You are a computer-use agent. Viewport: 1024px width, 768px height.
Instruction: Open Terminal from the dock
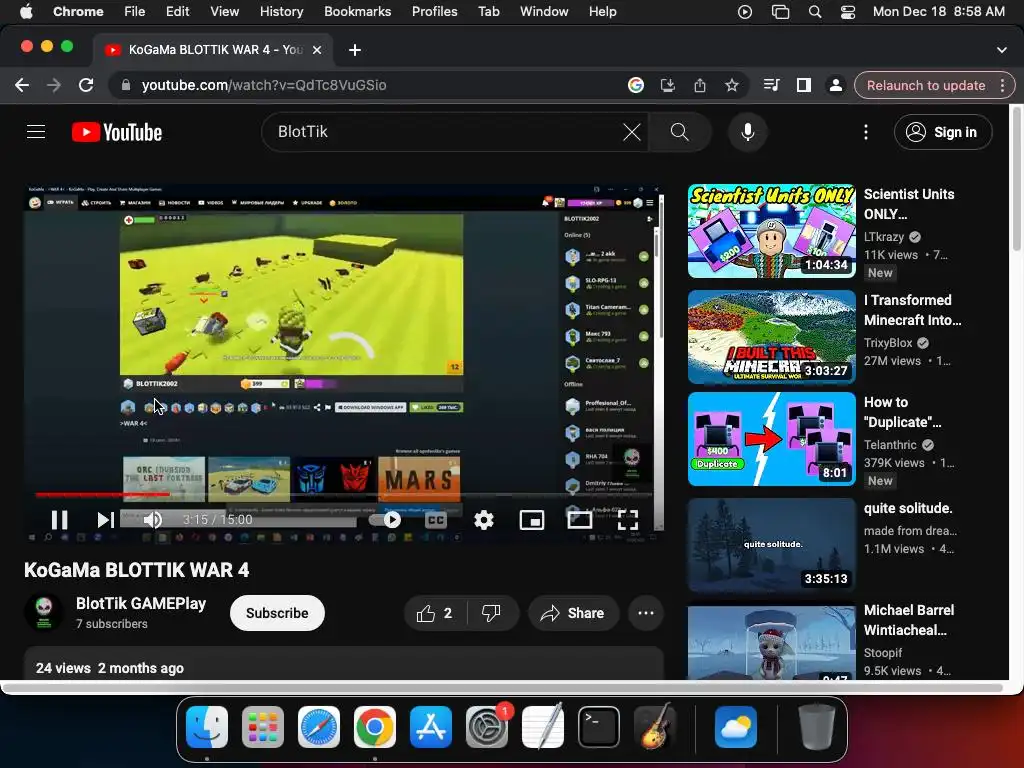tap(599, 727)
